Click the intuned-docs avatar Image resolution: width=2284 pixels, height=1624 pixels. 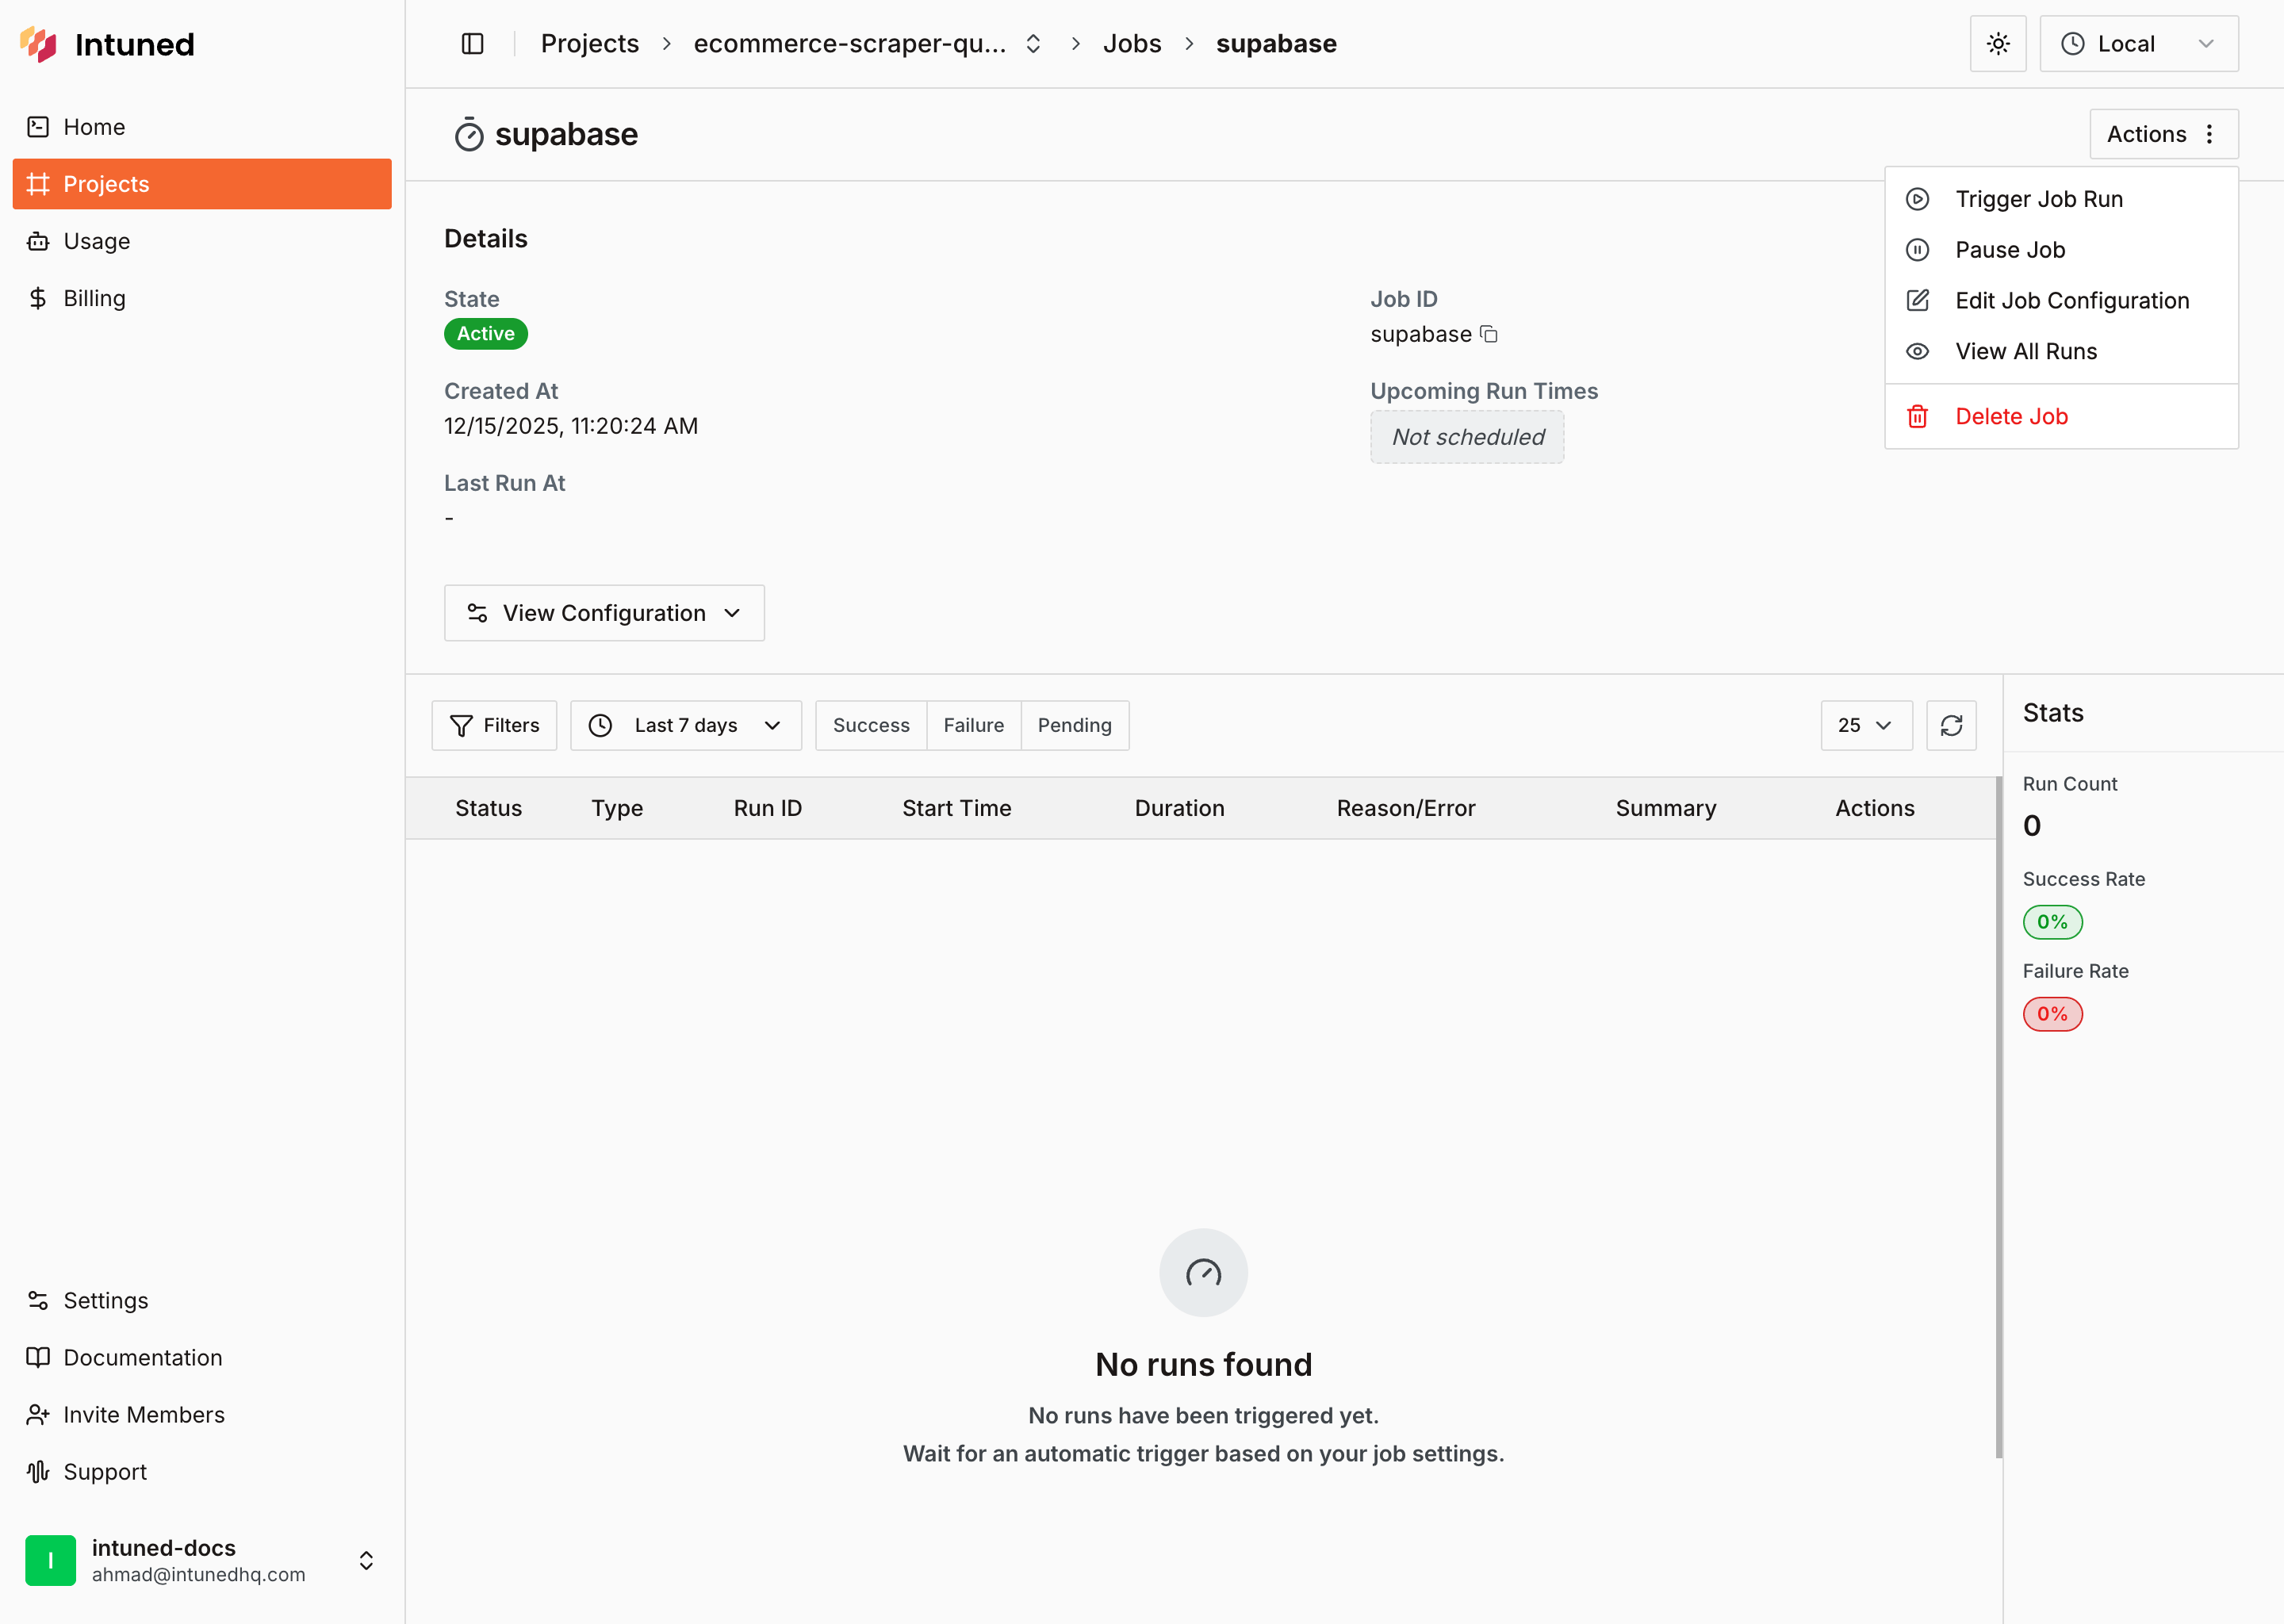50,1560
